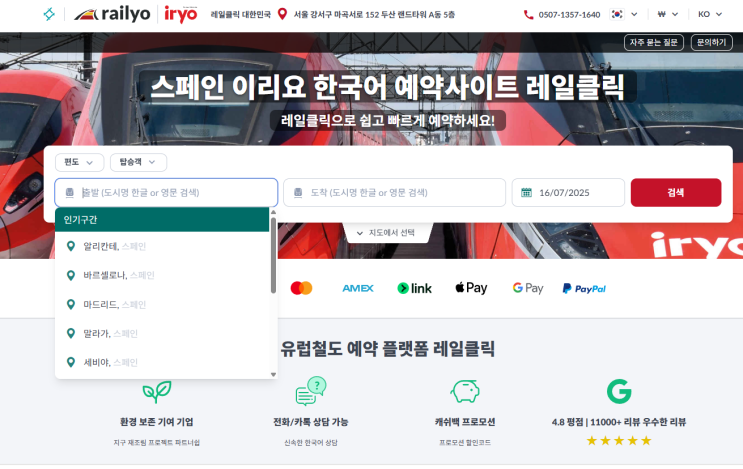Open the KO language dropdown
Viewport: 743px width, 469px height.
pyautogui.click(x=710, y=14)
